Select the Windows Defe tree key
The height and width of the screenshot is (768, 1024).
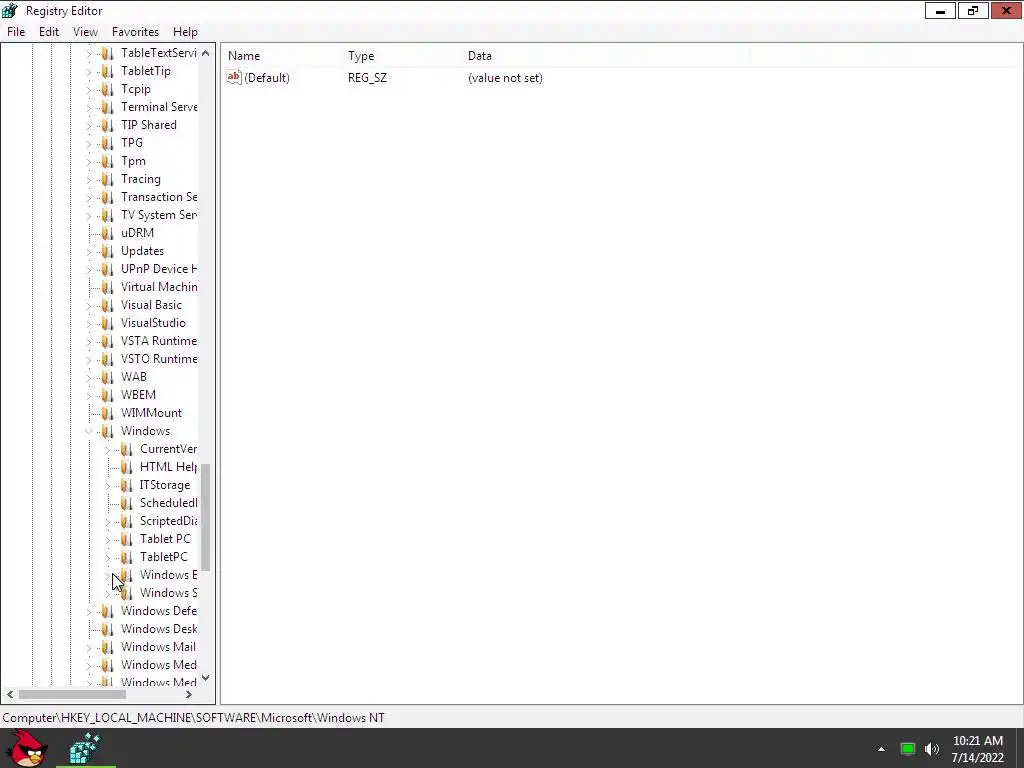coord(159,611)
